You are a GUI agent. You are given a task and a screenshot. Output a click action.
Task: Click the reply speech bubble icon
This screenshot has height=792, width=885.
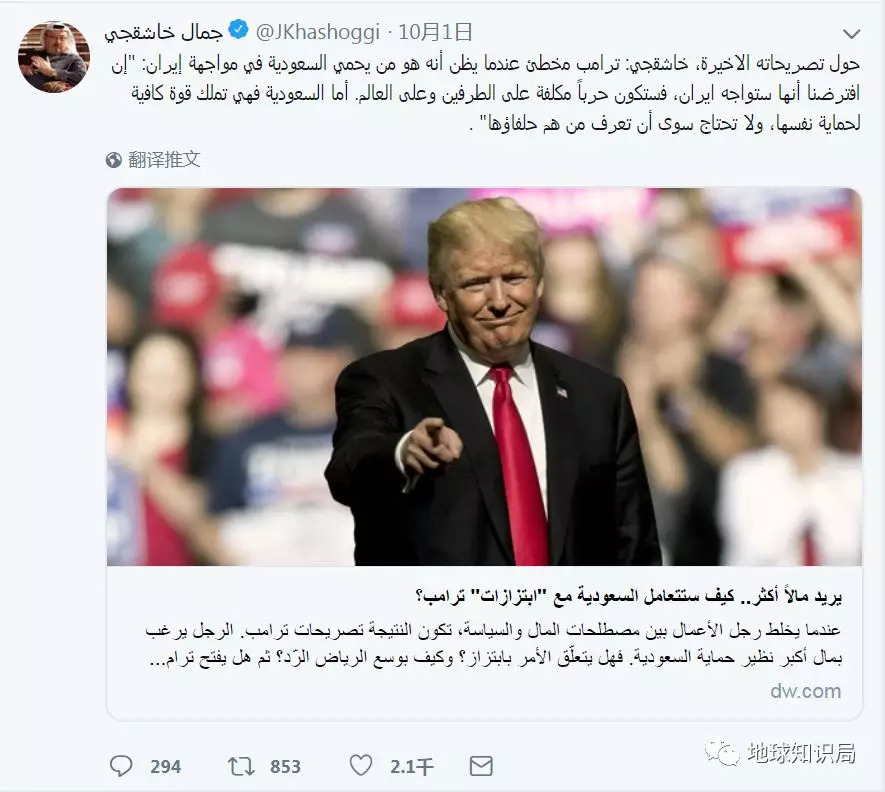(121, 766)
